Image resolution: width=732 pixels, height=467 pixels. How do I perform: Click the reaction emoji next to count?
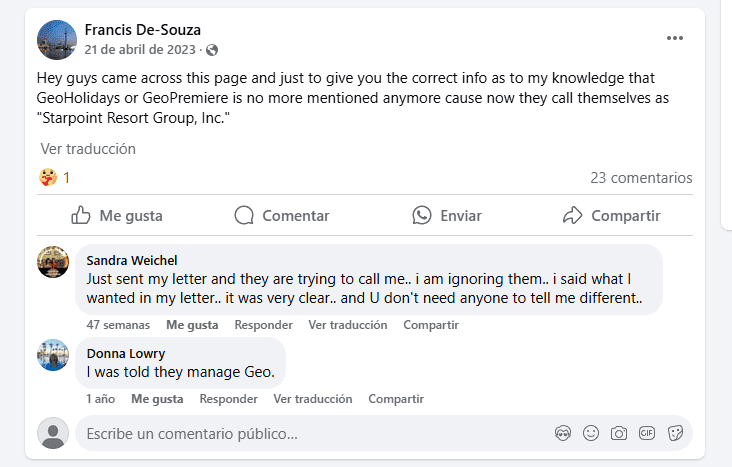(47, 178)
